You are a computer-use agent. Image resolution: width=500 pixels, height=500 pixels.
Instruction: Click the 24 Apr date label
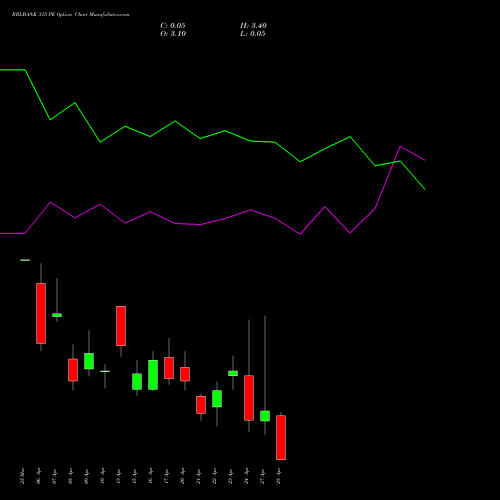click(246, 476)
